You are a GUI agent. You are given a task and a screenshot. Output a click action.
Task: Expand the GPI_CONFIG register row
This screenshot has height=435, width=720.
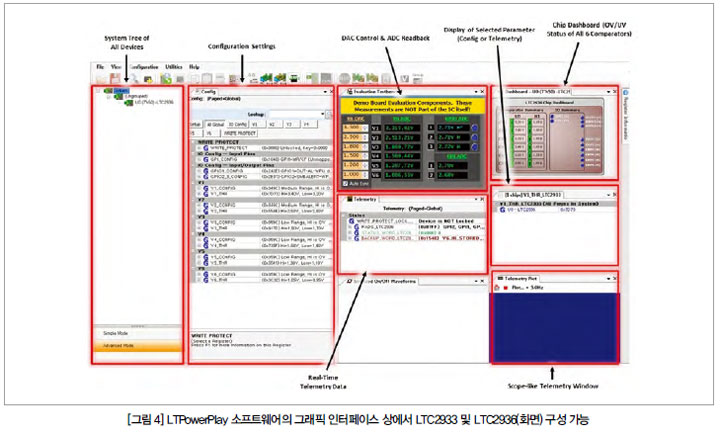pyautogui.click(x=199, y=159)
